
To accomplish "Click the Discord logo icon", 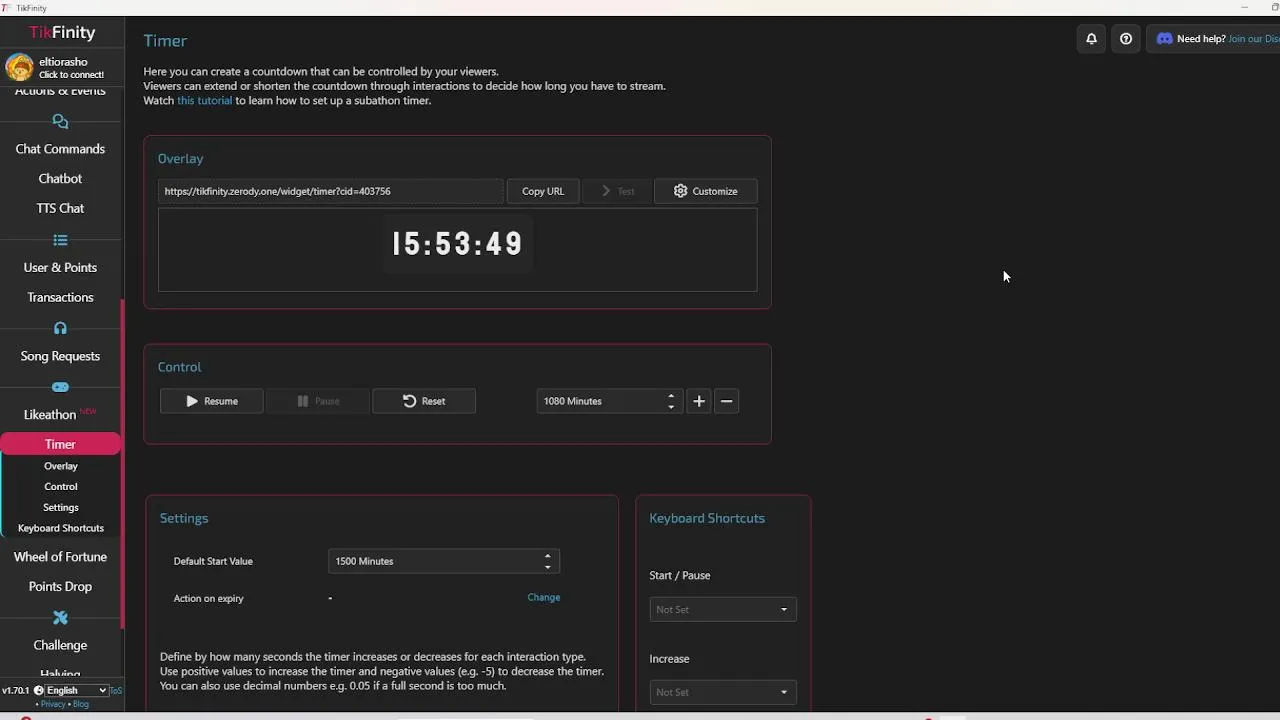I will (x=1164, y=39).
